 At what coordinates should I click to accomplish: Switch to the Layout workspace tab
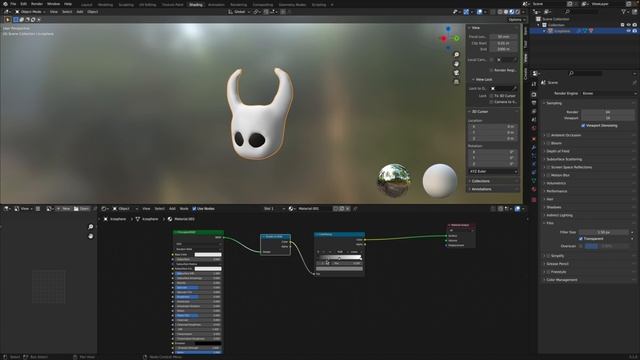(x=87, y=5)
